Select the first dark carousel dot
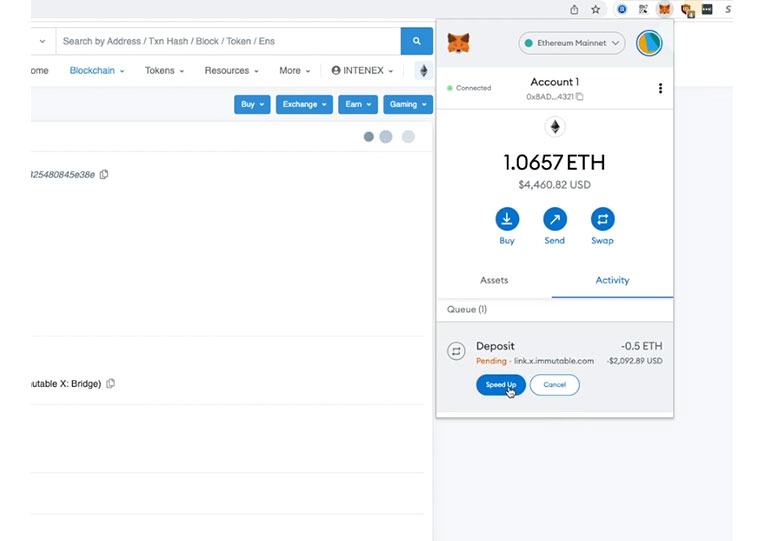Screen dimensions: 763x541 tap(368, 137)
